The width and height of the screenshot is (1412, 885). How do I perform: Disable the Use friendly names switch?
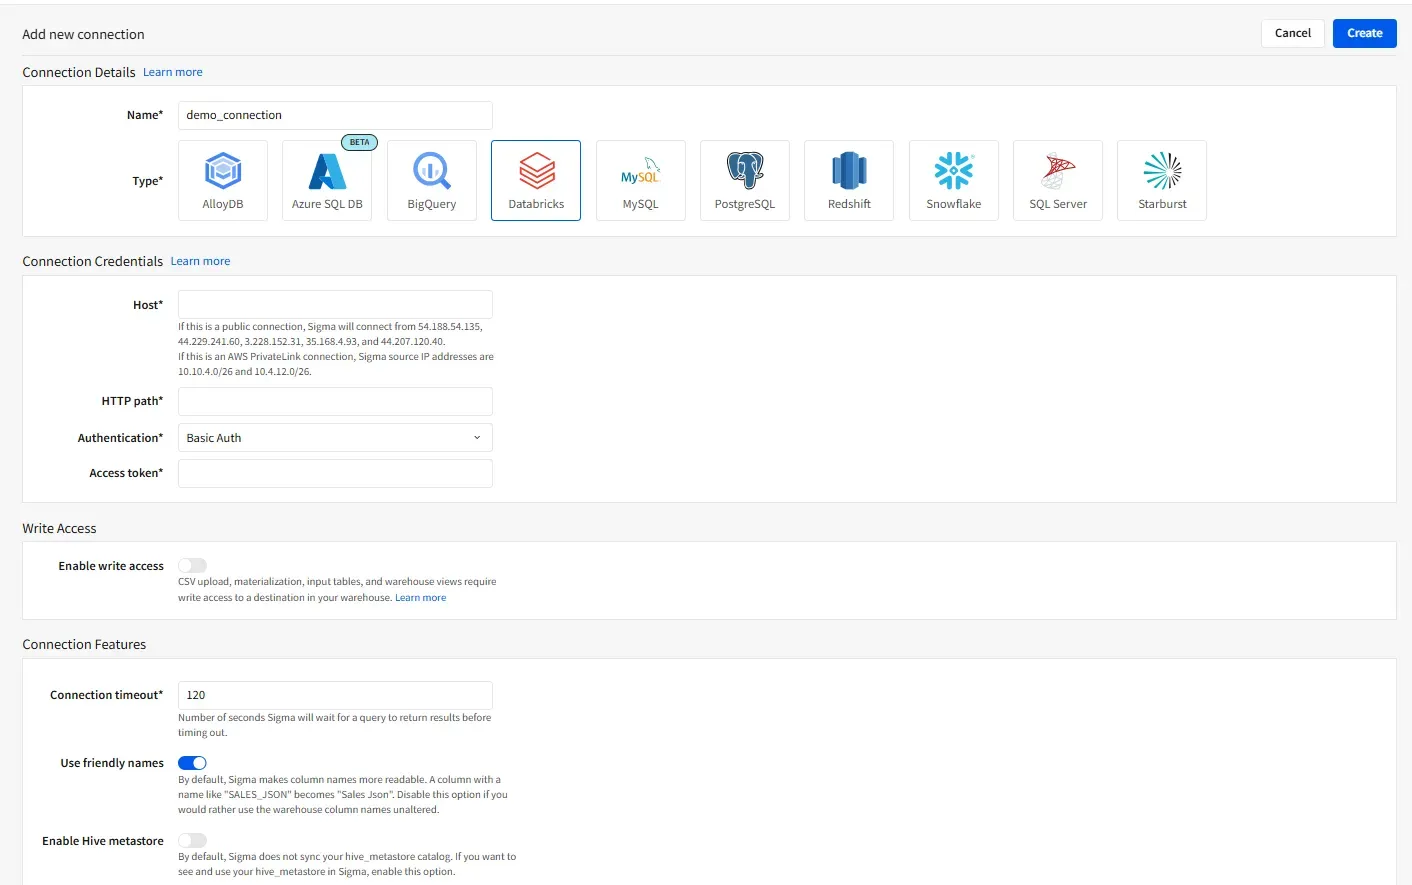(x=192, y=763)
